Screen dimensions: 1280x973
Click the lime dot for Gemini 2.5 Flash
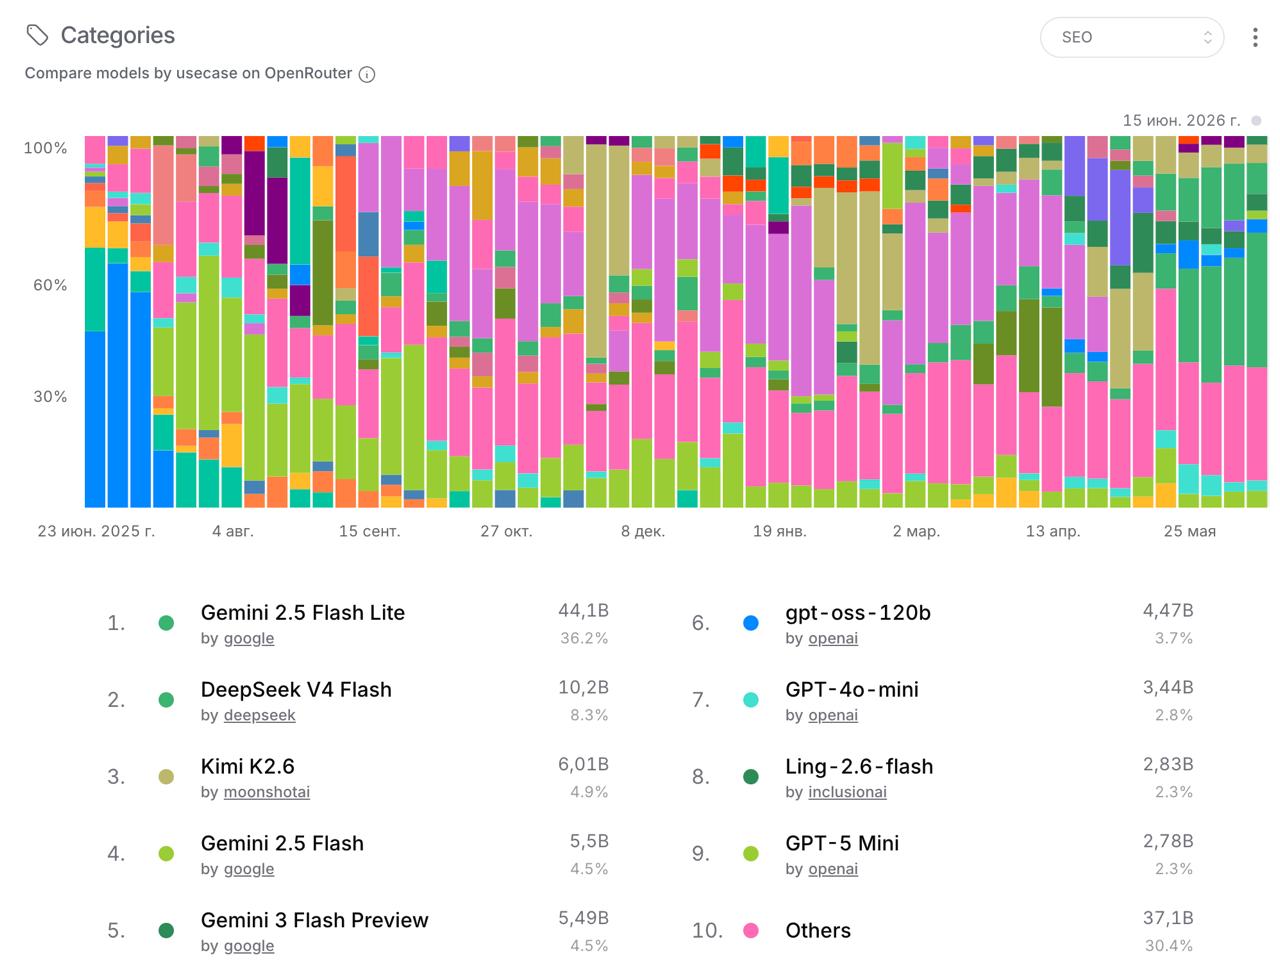tap(166, 854)
